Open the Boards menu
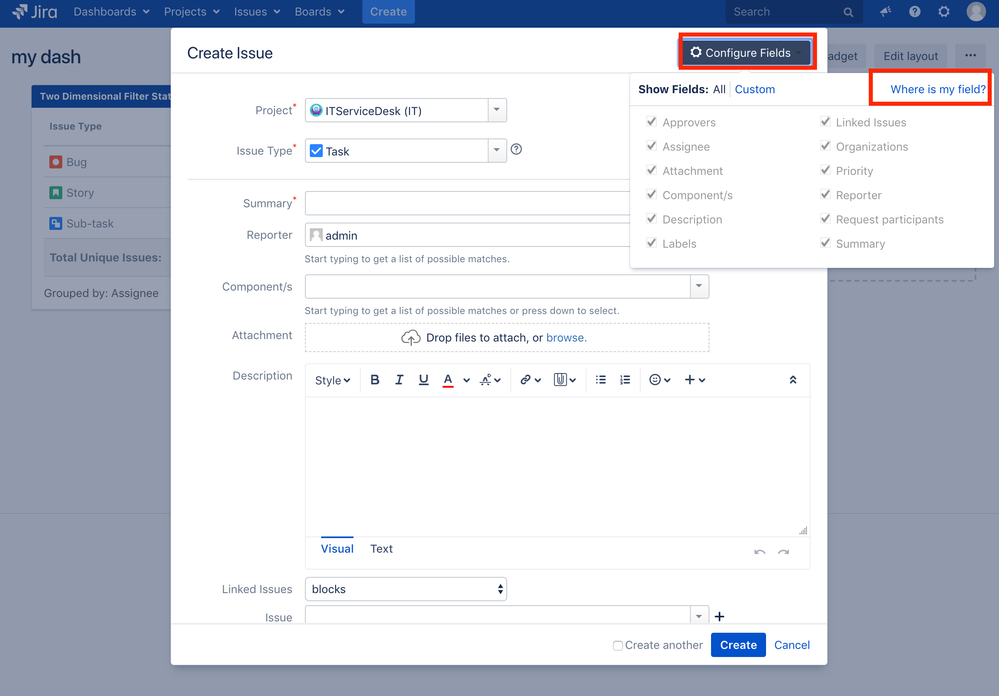 pos(320,11)
